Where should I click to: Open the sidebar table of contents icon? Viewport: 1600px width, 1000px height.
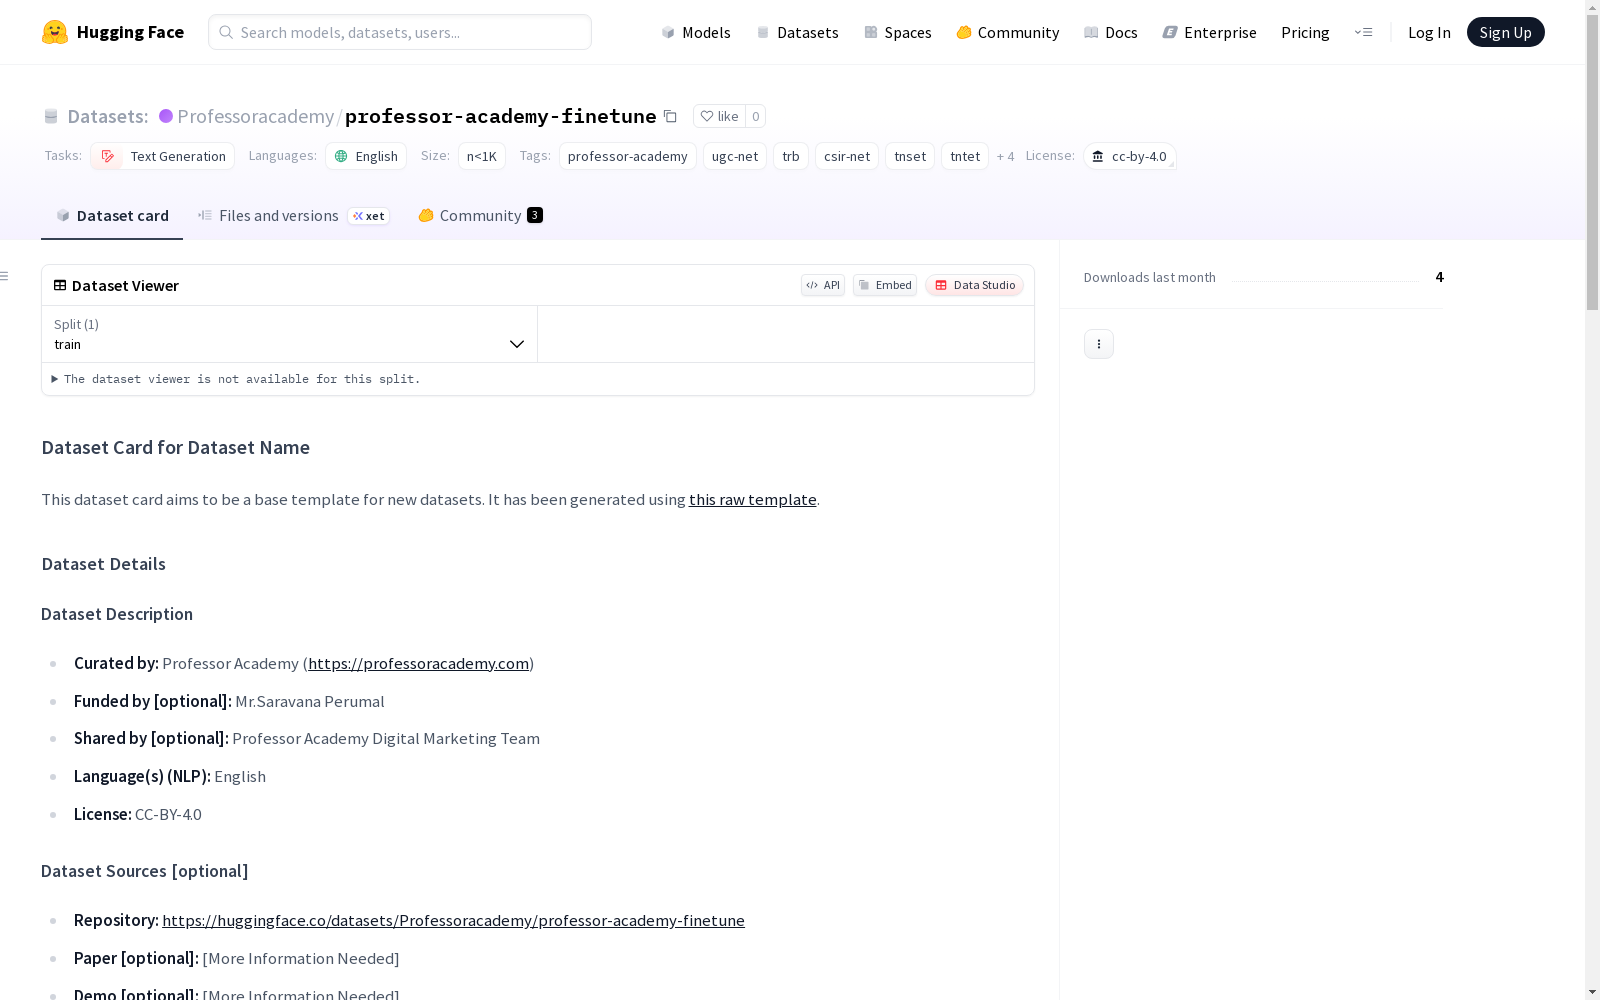click(x=5, y=276)
